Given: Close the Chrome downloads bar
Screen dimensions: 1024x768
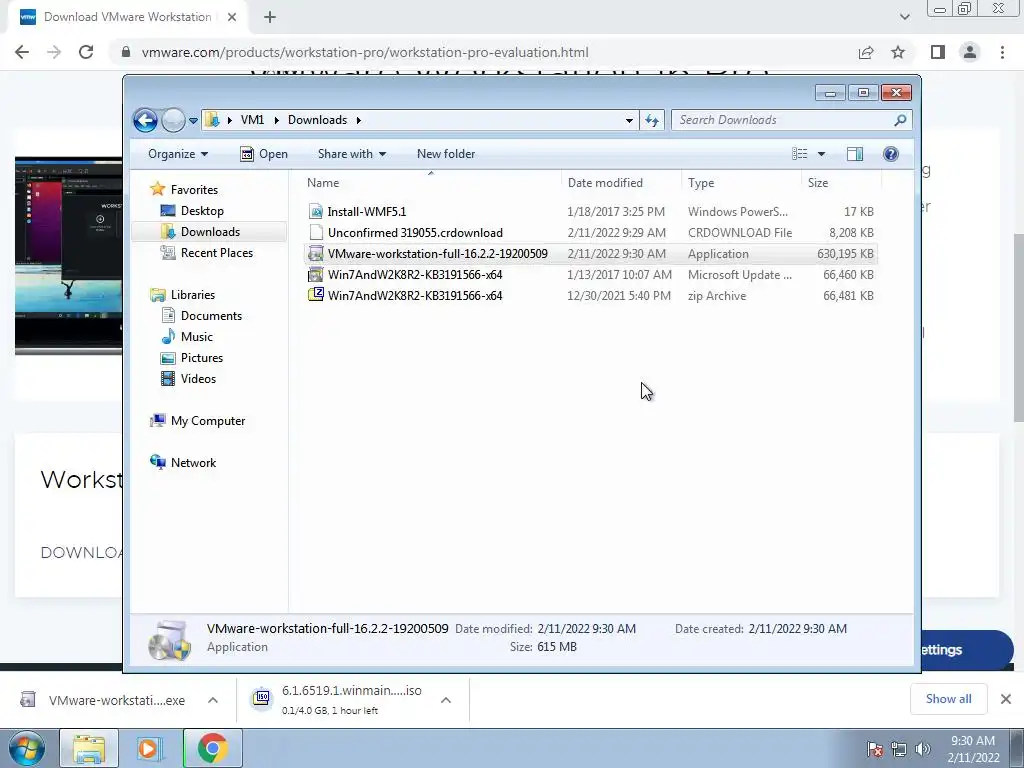Looking at the screenshot, I should pyautogui.click(x=1006, y=699).
